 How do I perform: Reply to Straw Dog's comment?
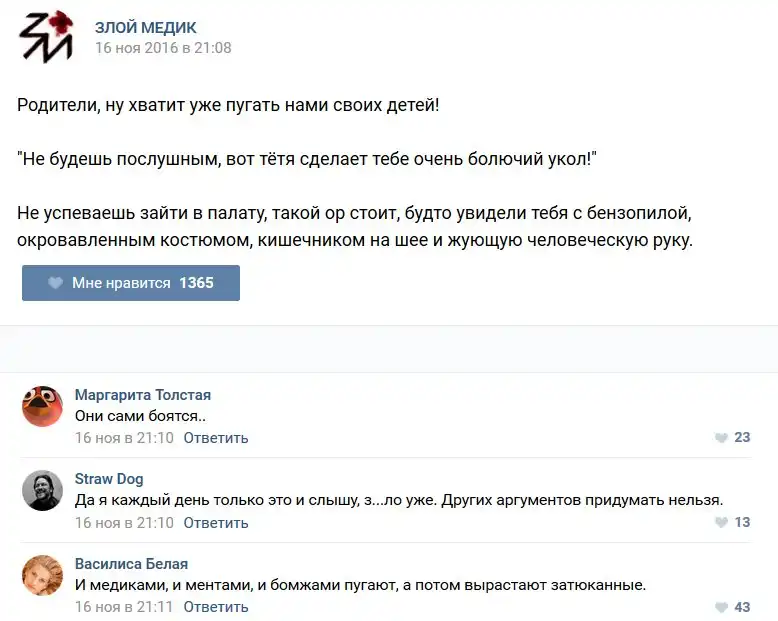(x=216, y=523)
